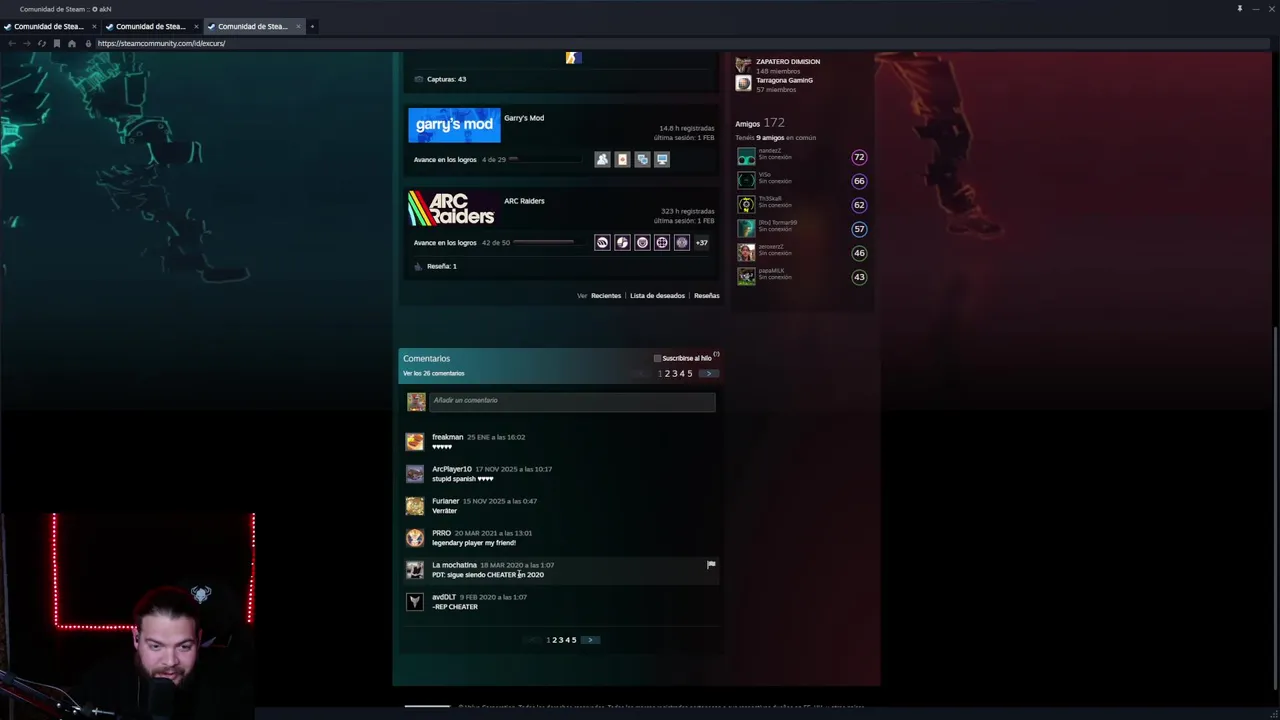Open the Capturas: 43 link
This screenshot has width=1280, height=720.
click(446, 79)
